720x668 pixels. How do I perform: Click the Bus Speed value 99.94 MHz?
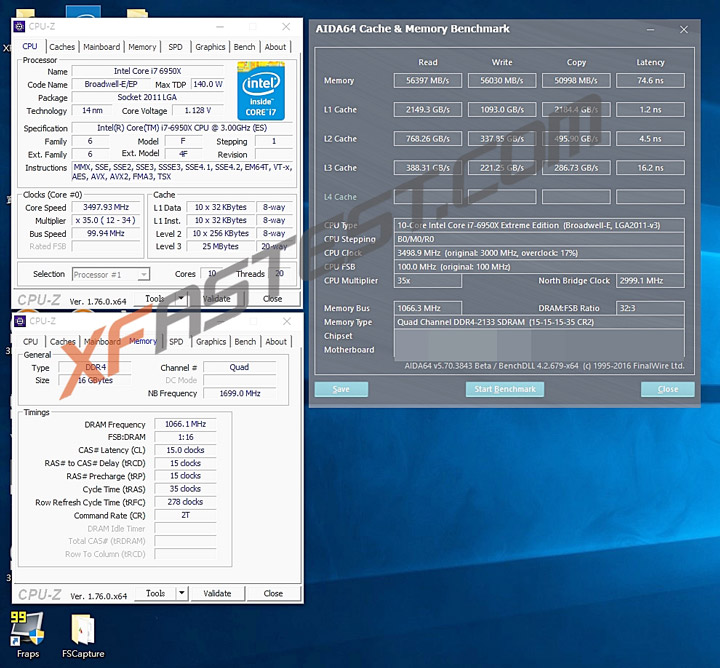tap(106, 233)
